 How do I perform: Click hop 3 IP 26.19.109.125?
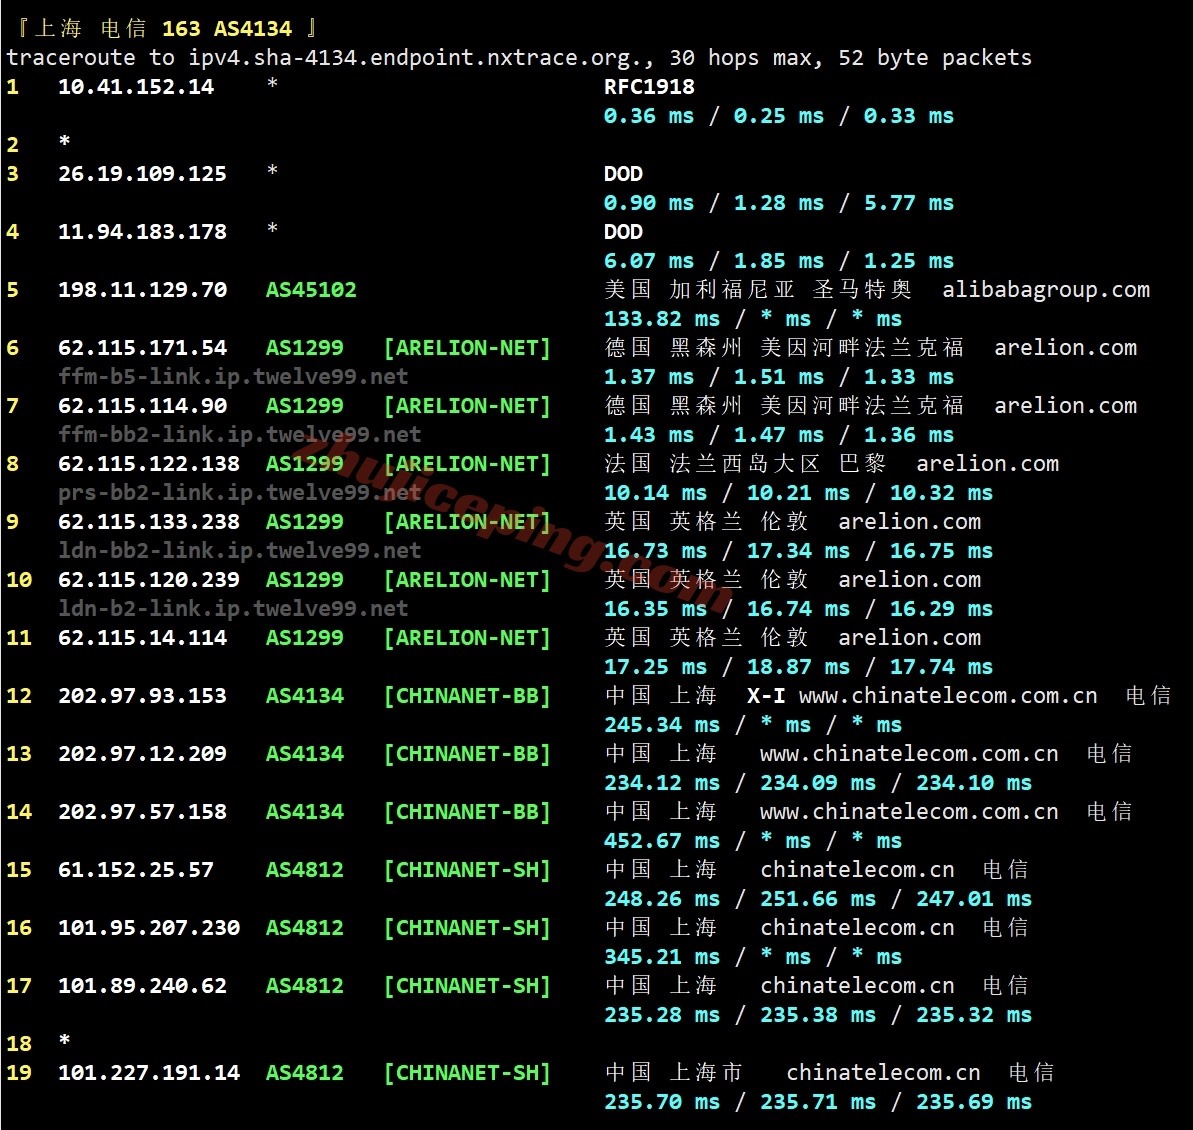[x=142, y=173]
